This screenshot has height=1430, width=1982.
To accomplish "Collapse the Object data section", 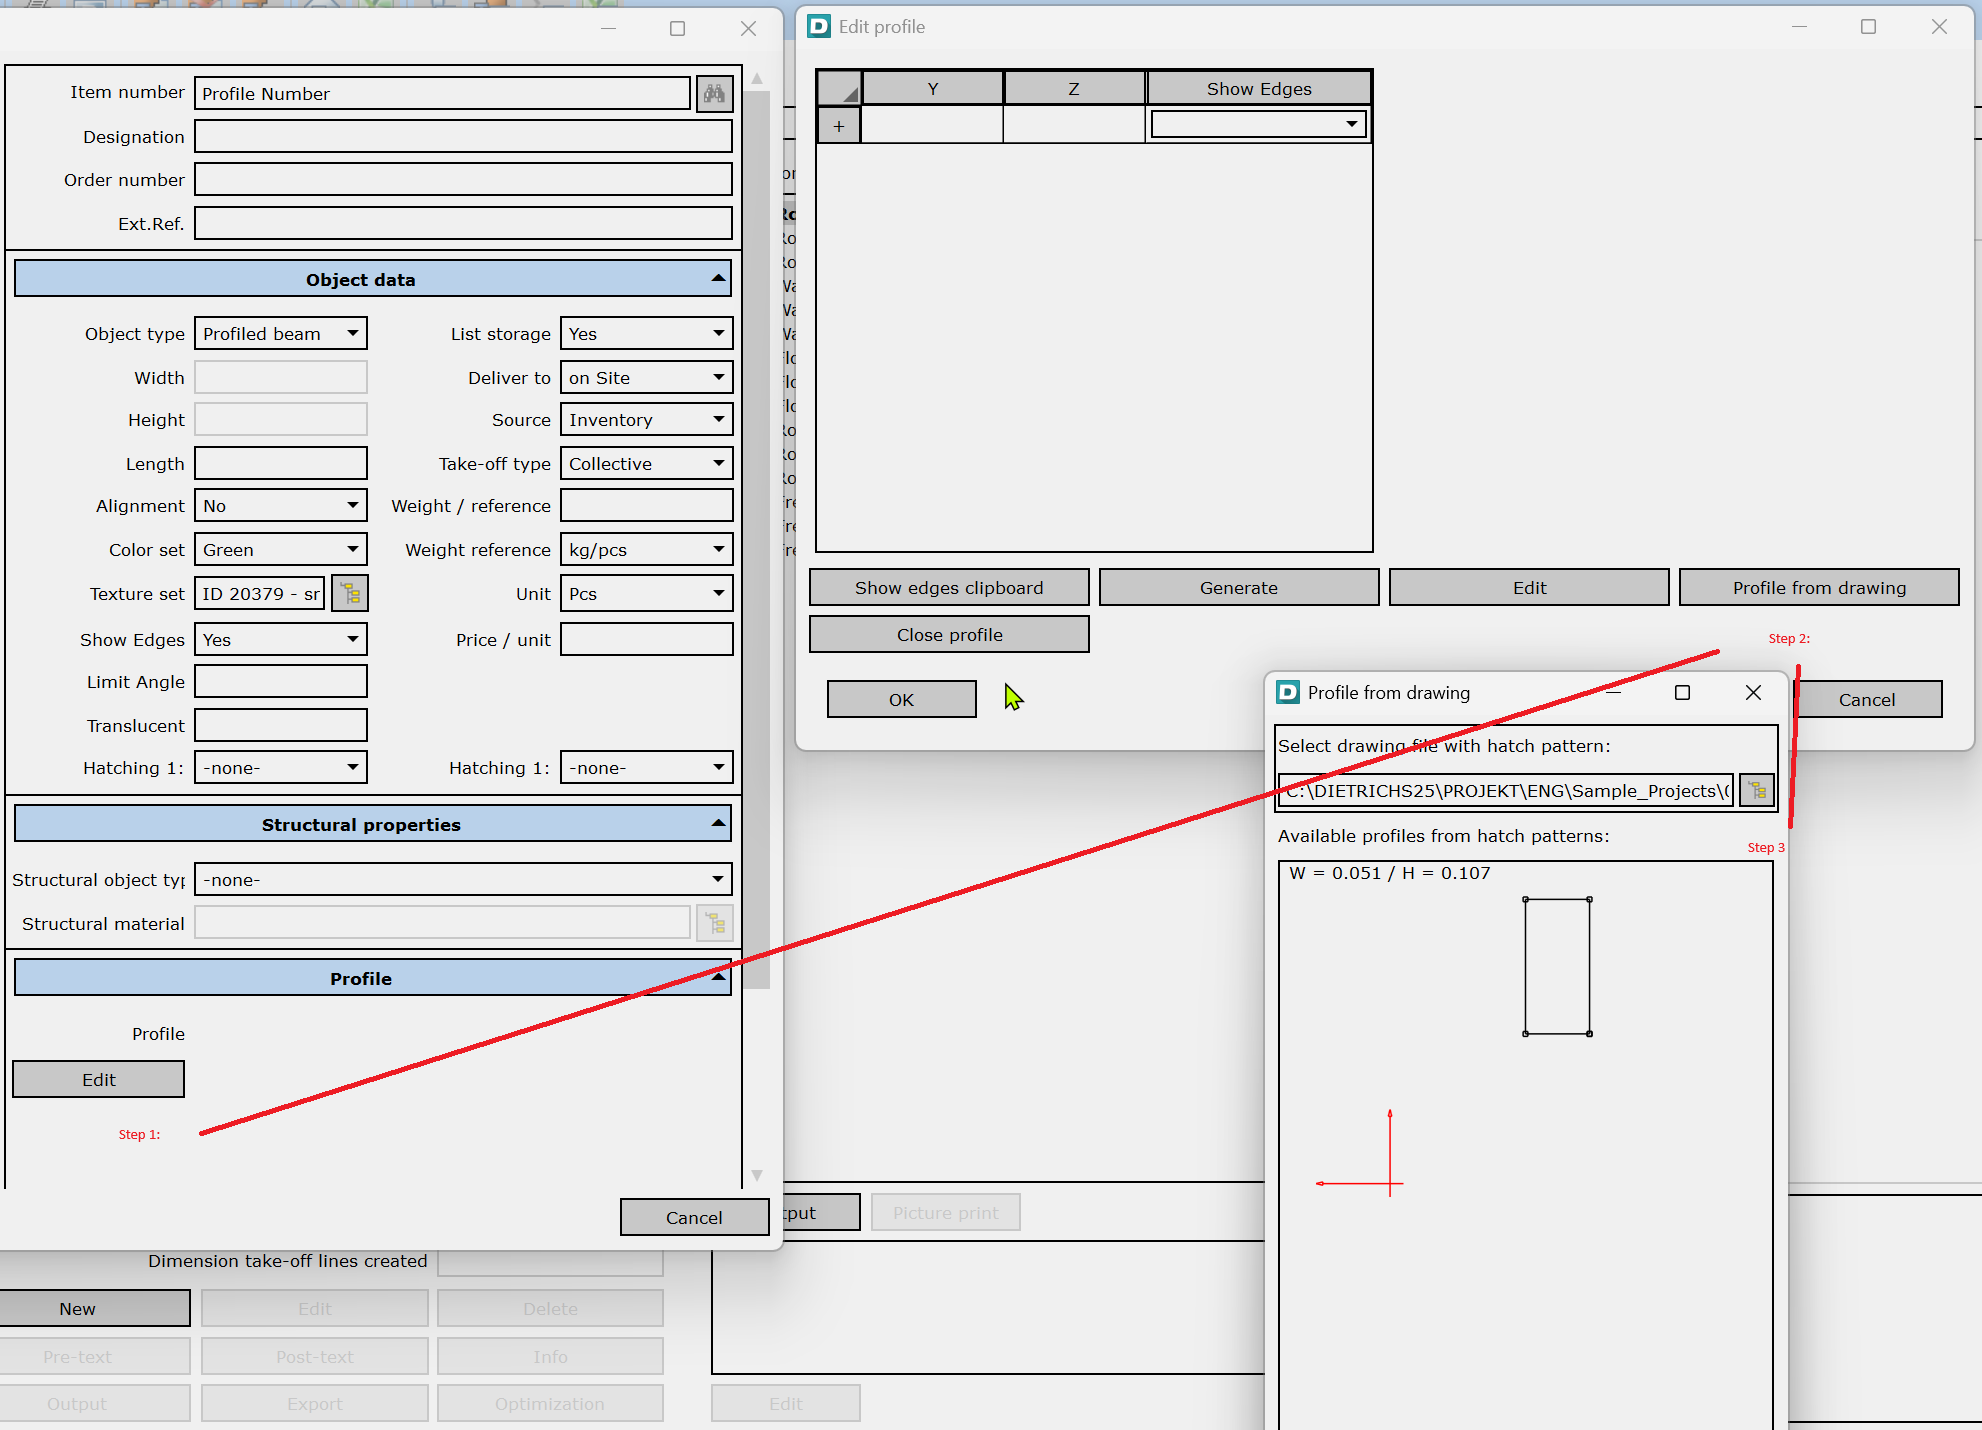I will coord(718,279).
